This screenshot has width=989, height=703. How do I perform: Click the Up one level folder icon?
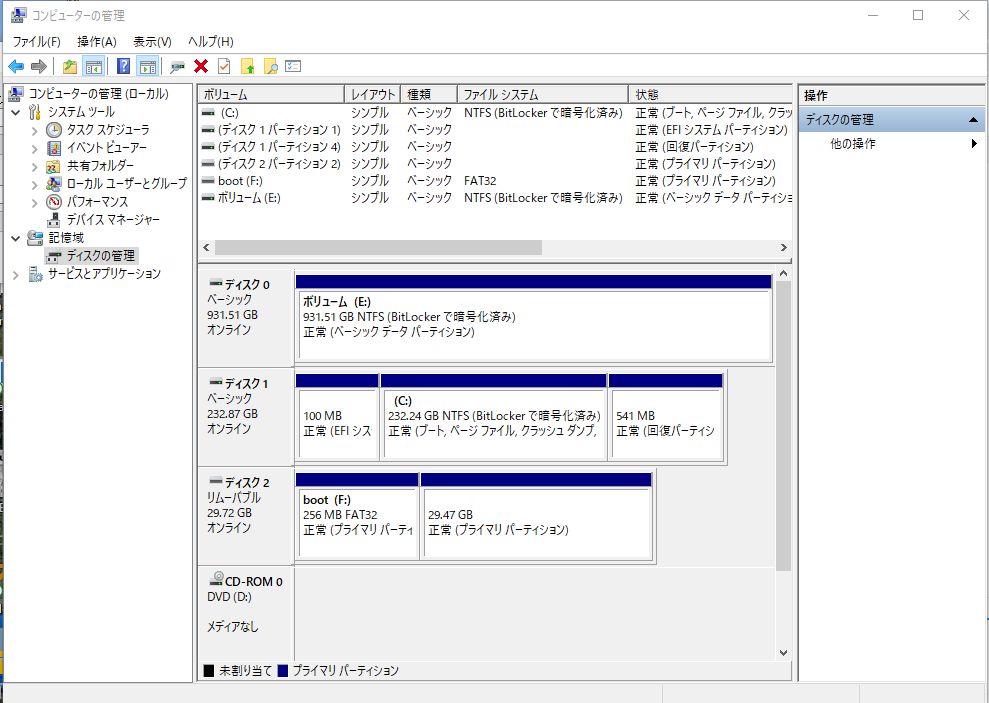pyautogui.click(x=69, y=67)
